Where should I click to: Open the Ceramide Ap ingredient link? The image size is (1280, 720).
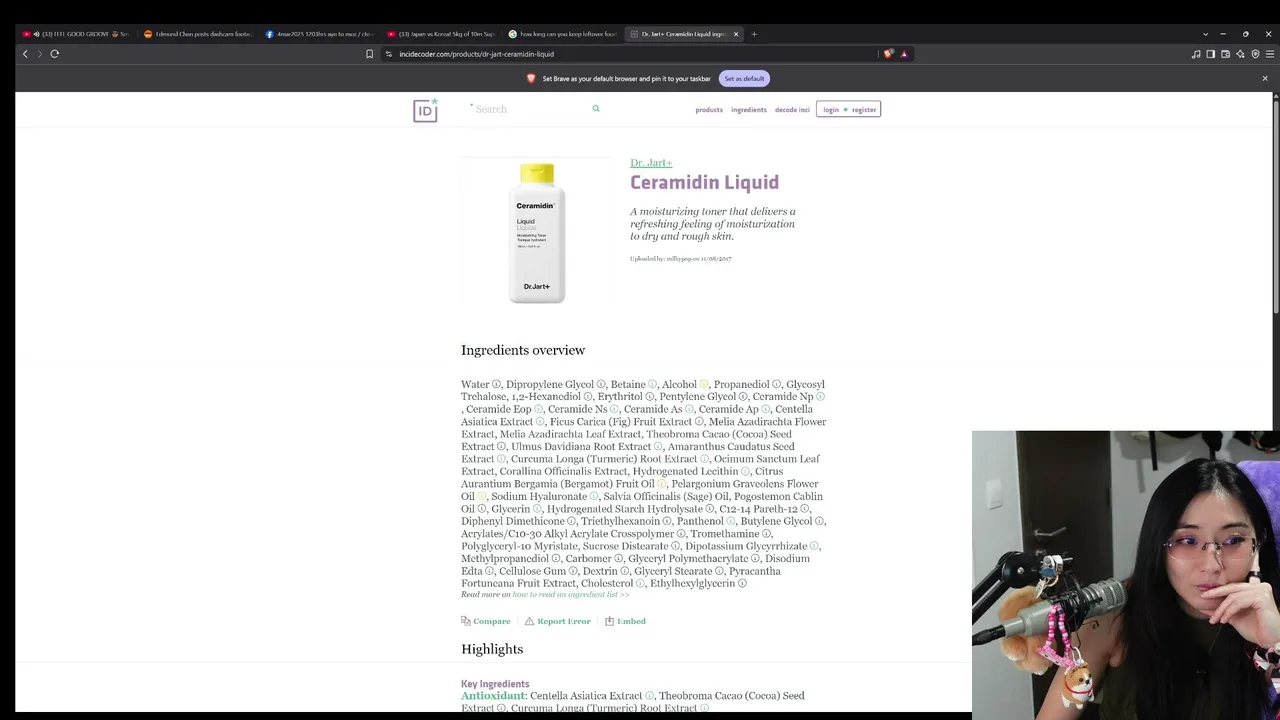pos(728,410)
